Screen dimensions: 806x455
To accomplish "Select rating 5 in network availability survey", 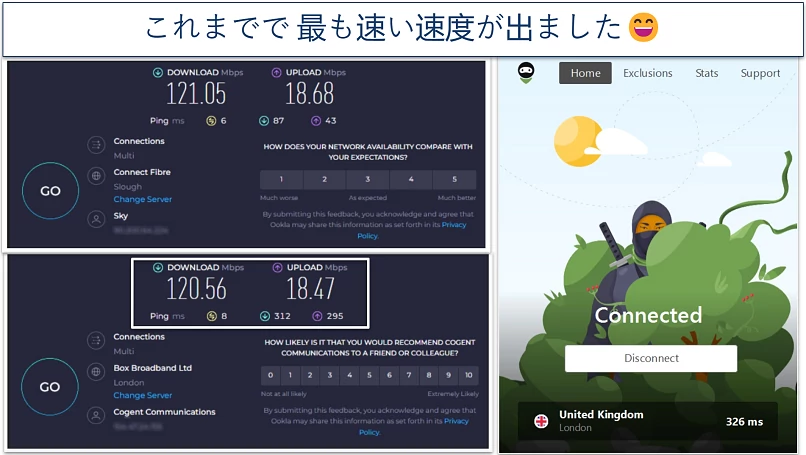I will click(454, 179).
